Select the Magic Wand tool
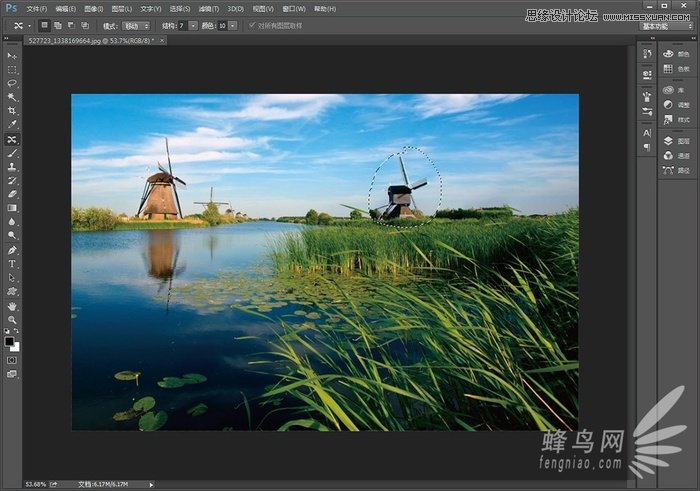Image resolution: width=700 pixels, height=491 pixels. coord(12,97)
